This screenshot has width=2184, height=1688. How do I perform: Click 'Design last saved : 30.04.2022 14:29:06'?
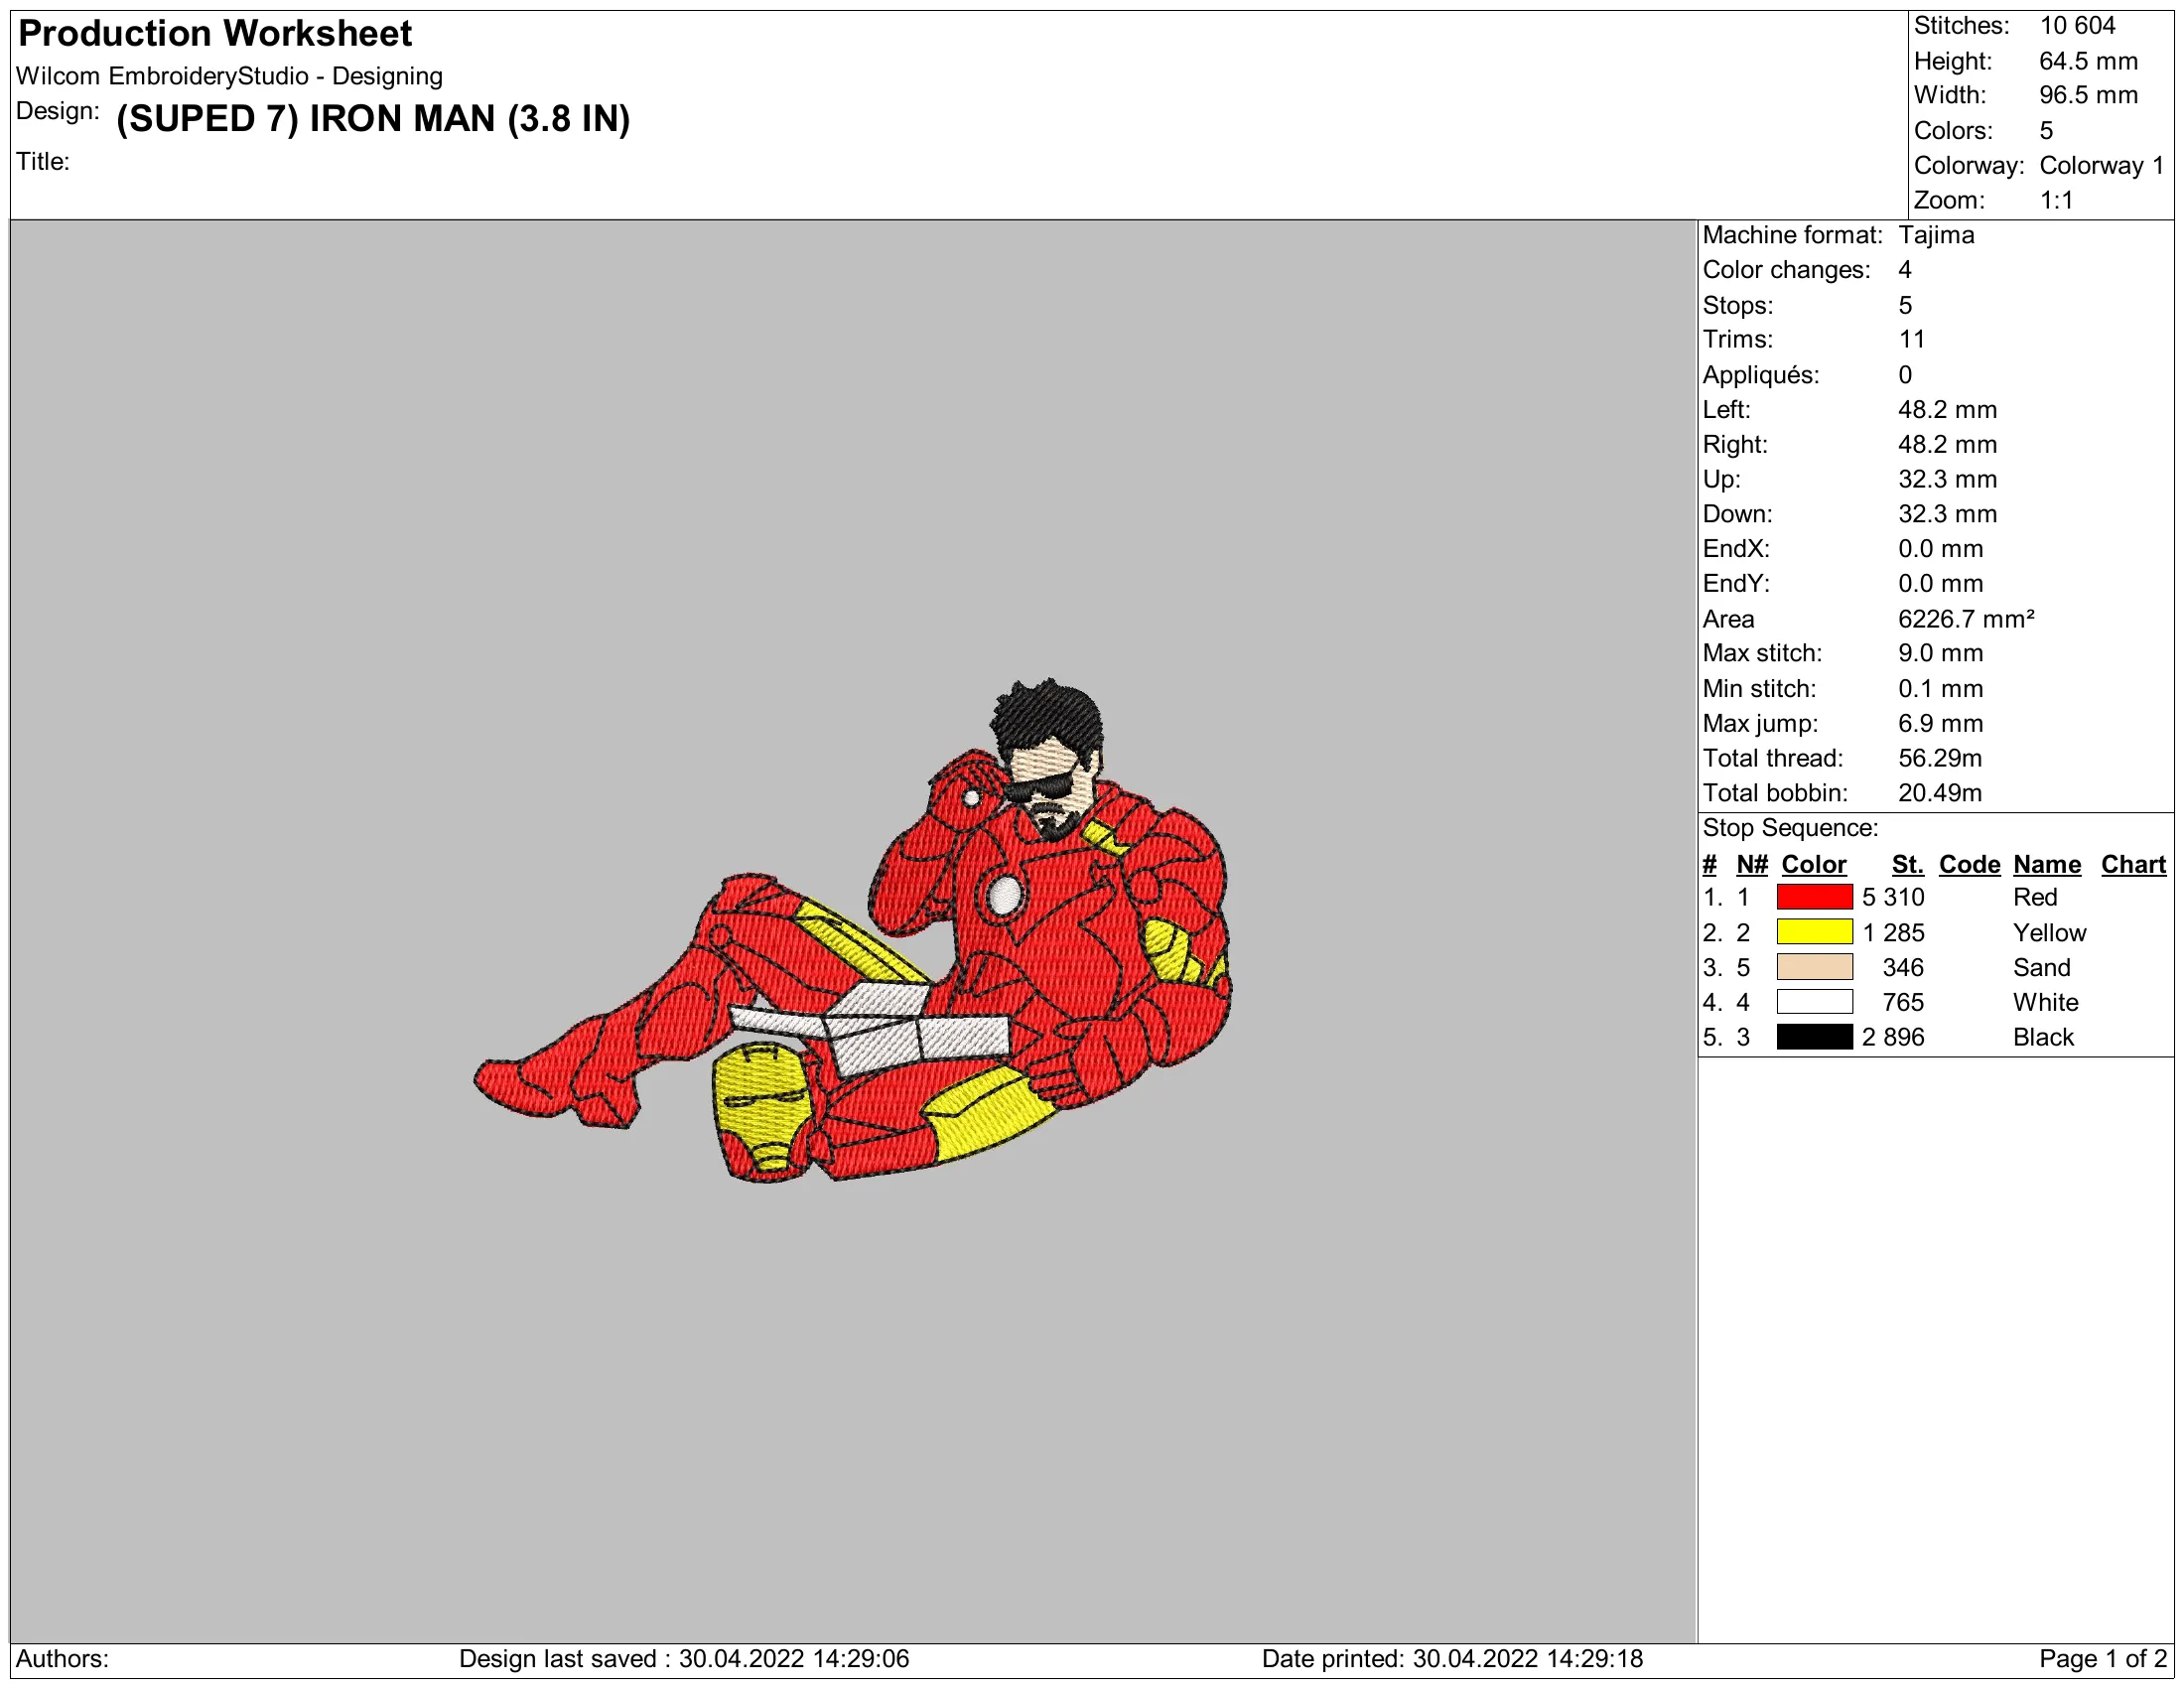684,1659
